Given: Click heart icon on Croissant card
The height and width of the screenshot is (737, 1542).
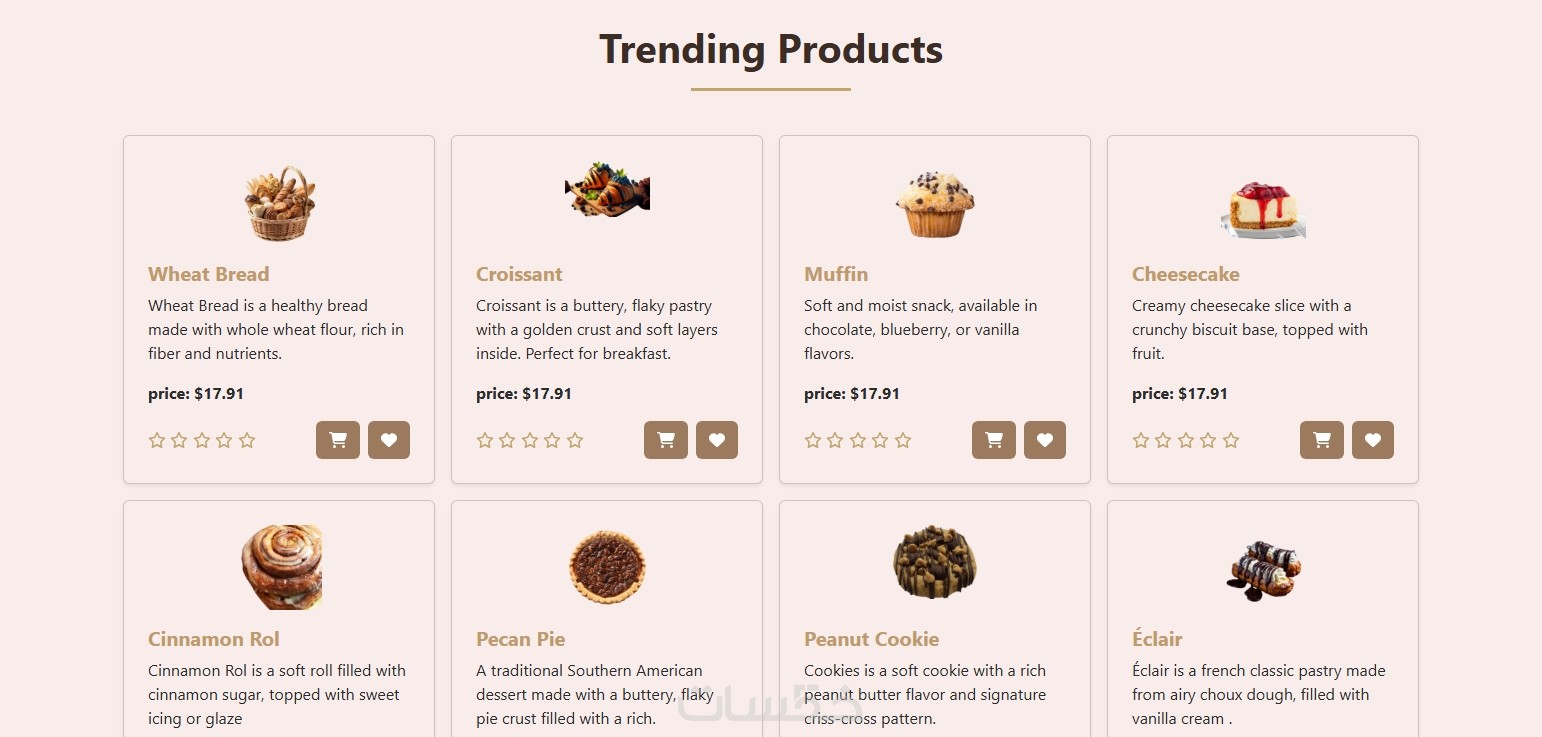Looking at the screenshot, I should click(717, 440).
